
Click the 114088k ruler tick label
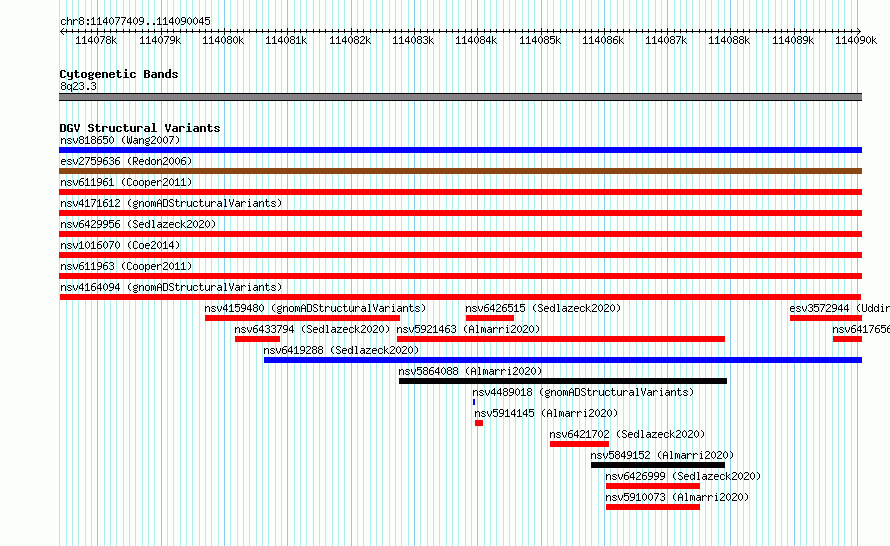[729, 40]
